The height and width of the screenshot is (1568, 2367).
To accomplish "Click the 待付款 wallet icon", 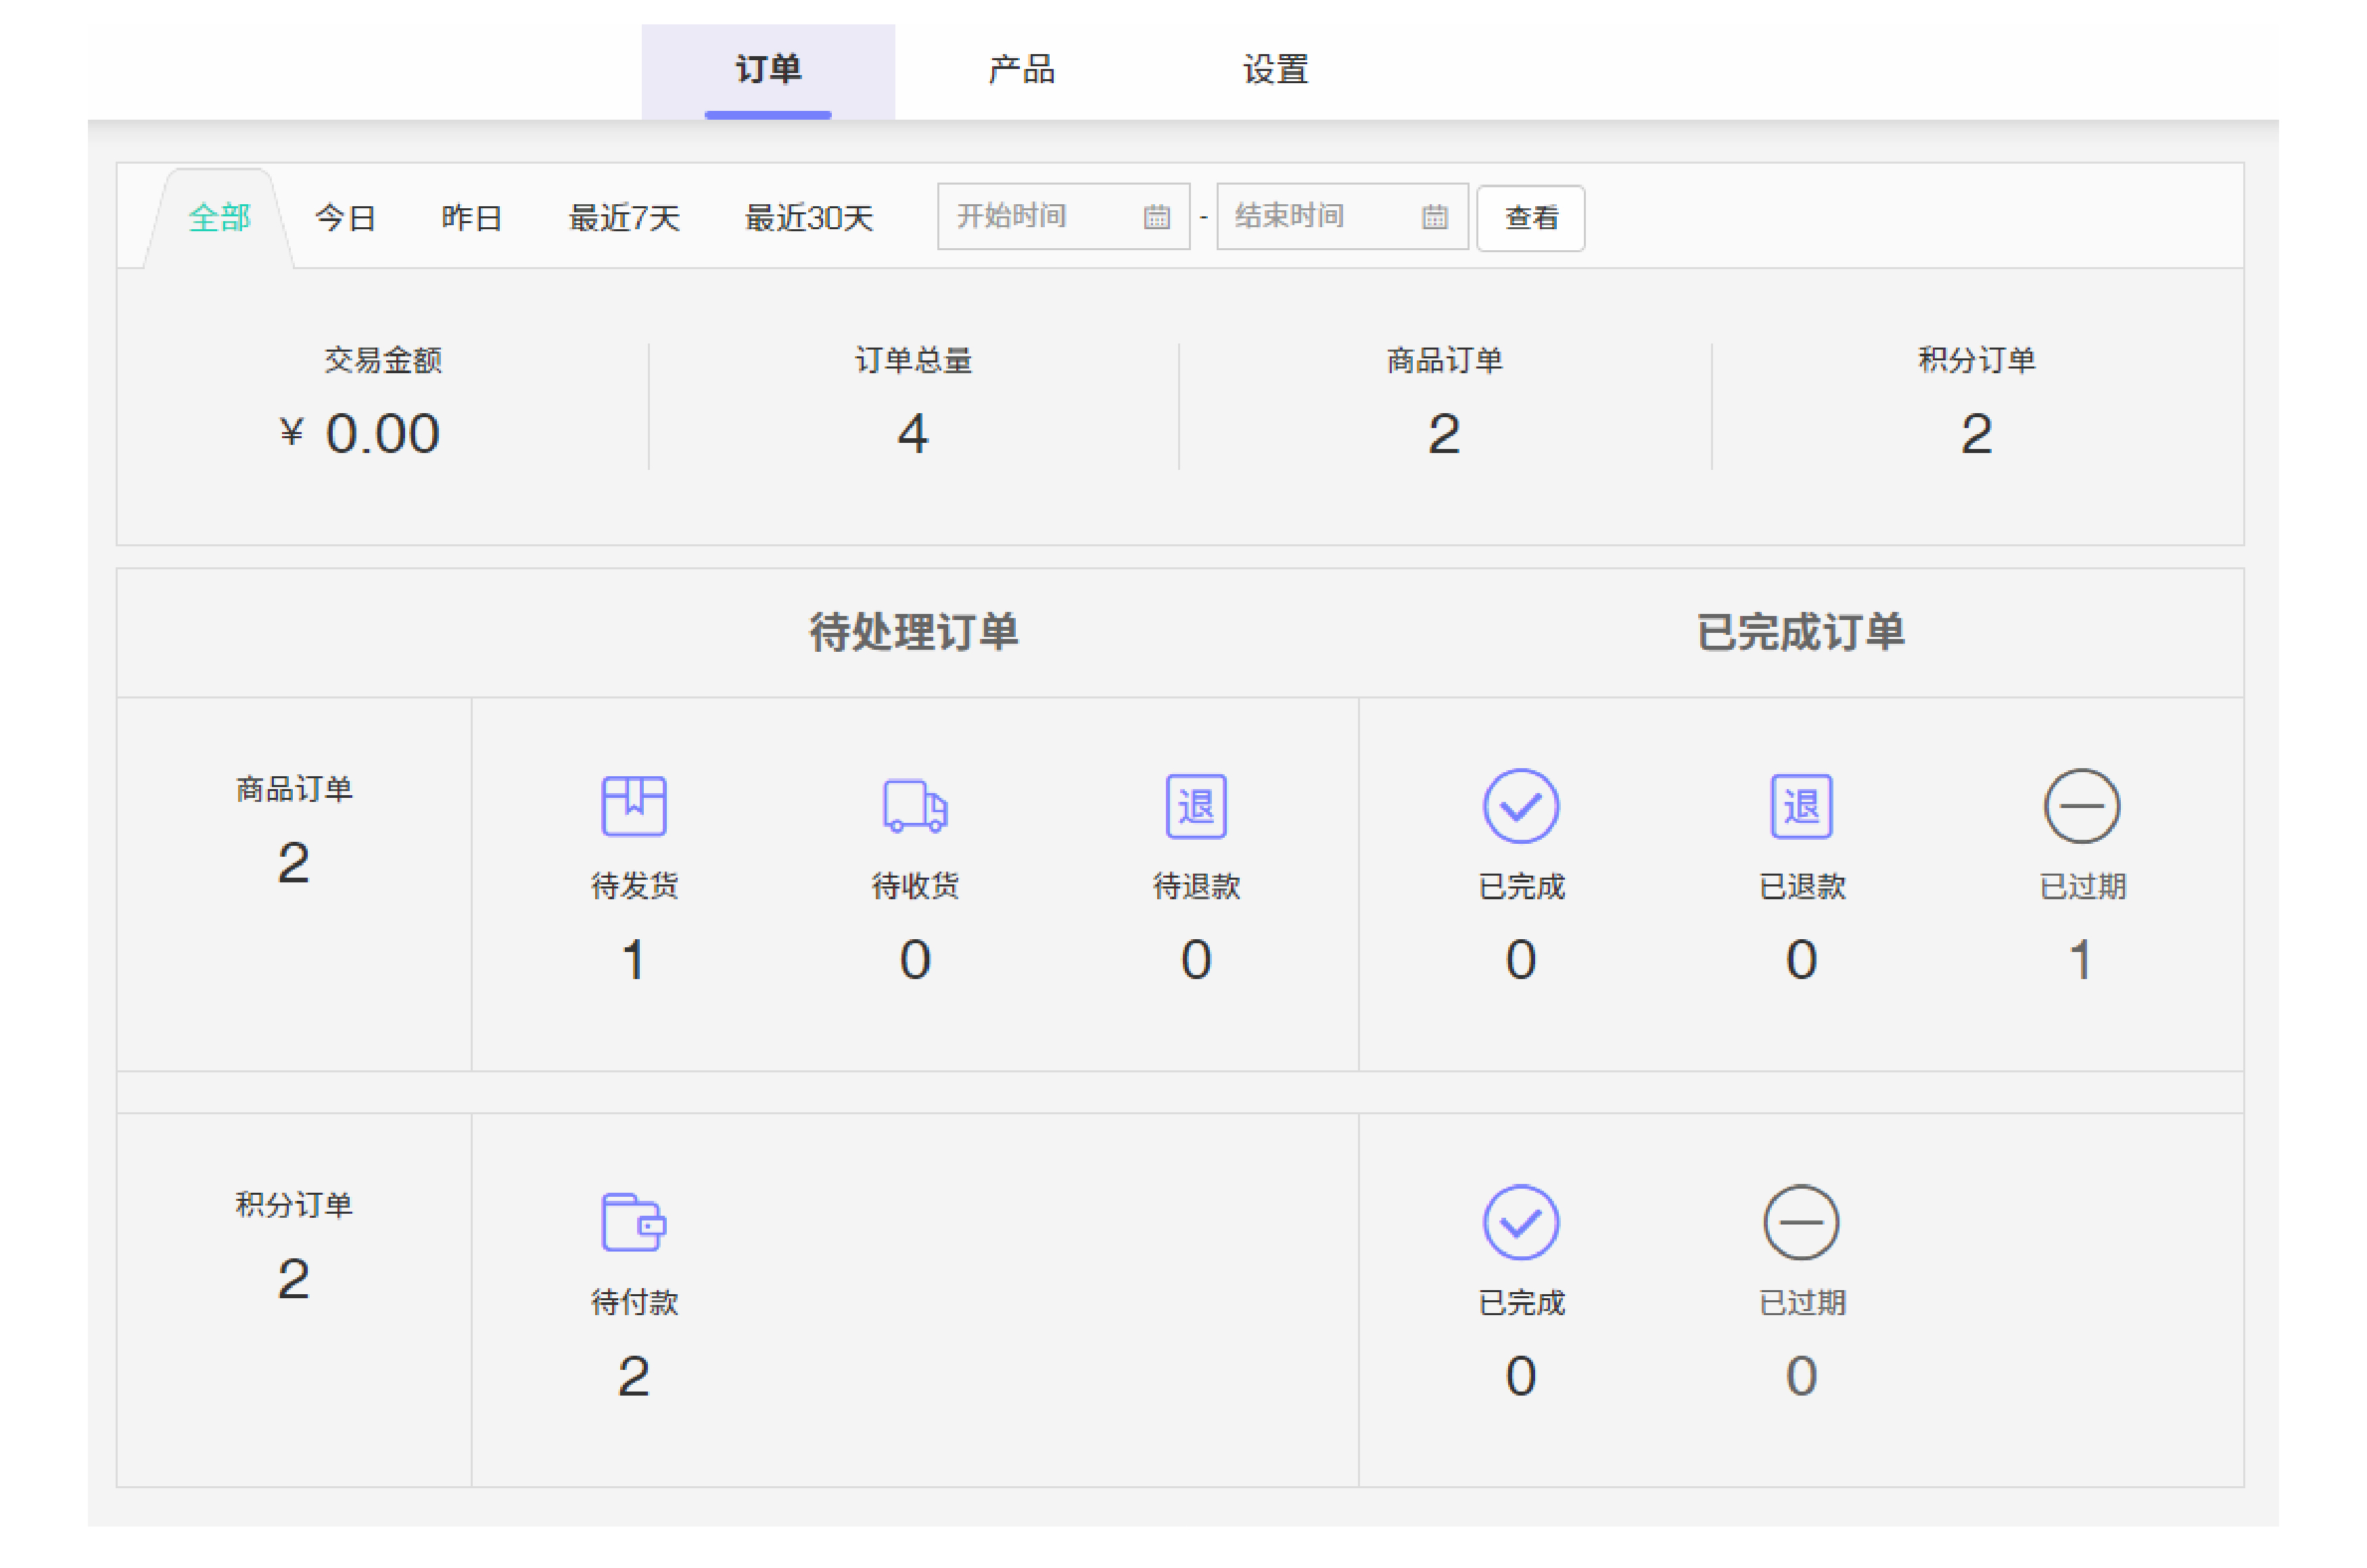I will pos(633,1222).
